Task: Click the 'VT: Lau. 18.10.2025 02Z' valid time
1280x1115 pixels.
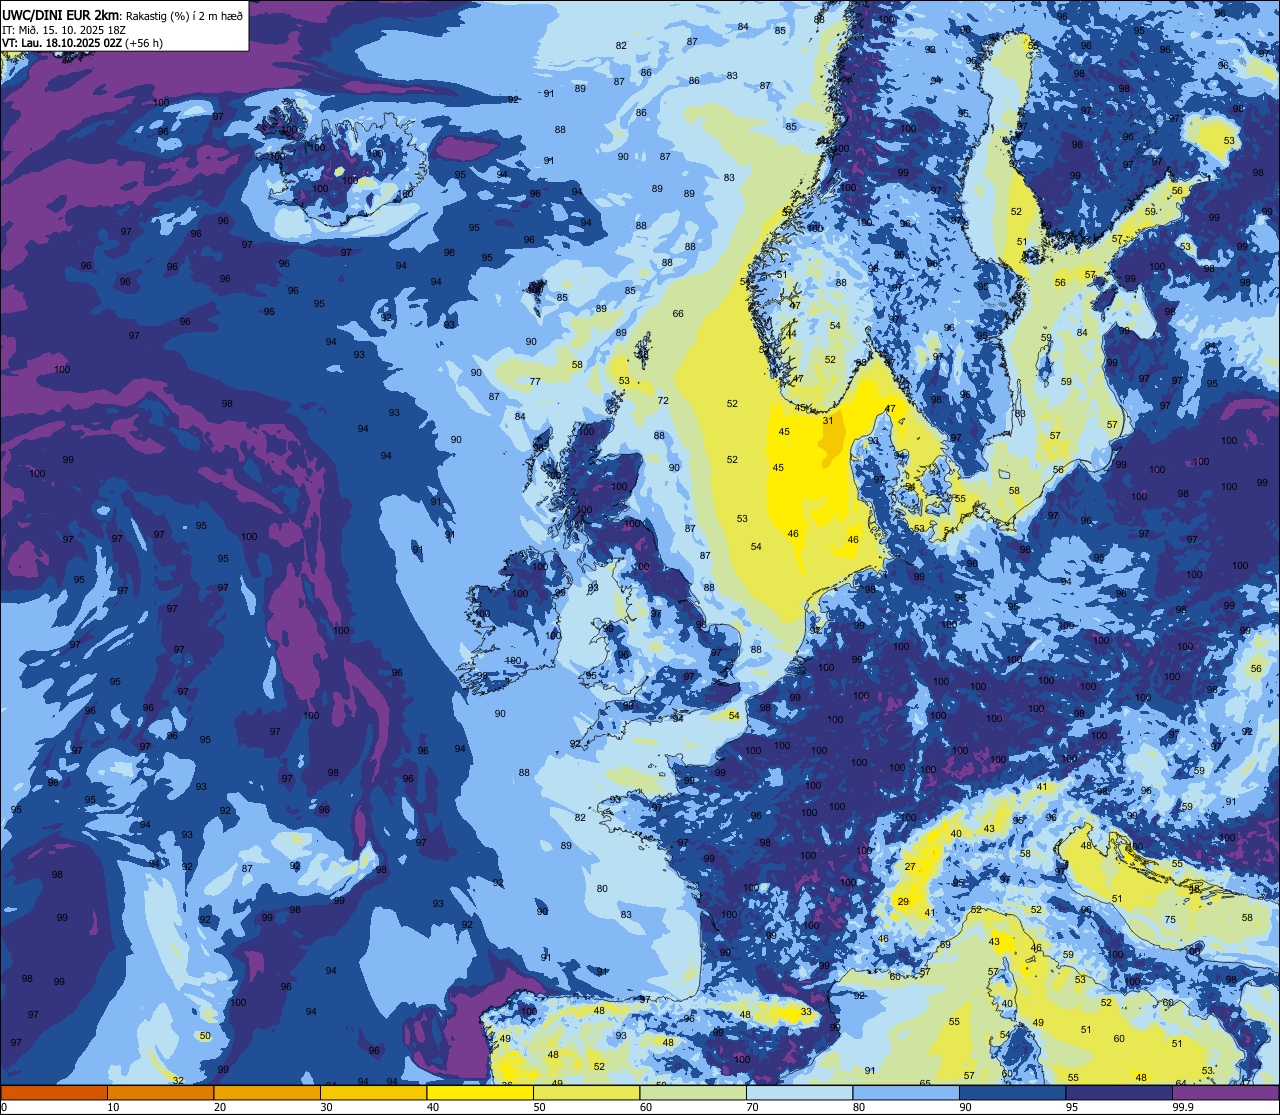Action: point(61,43)
